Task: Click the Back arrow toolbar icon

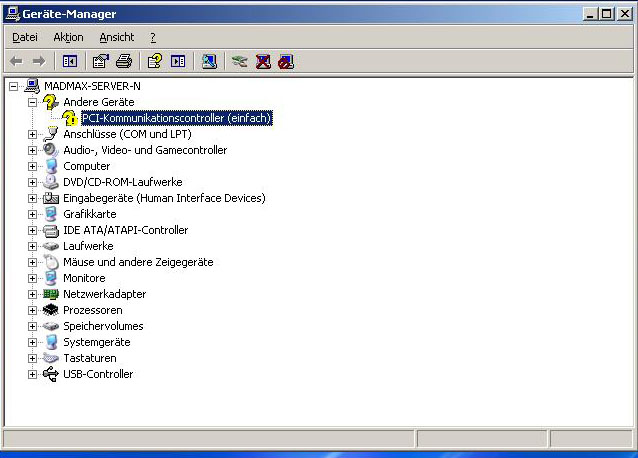Action: click(16, 61)
